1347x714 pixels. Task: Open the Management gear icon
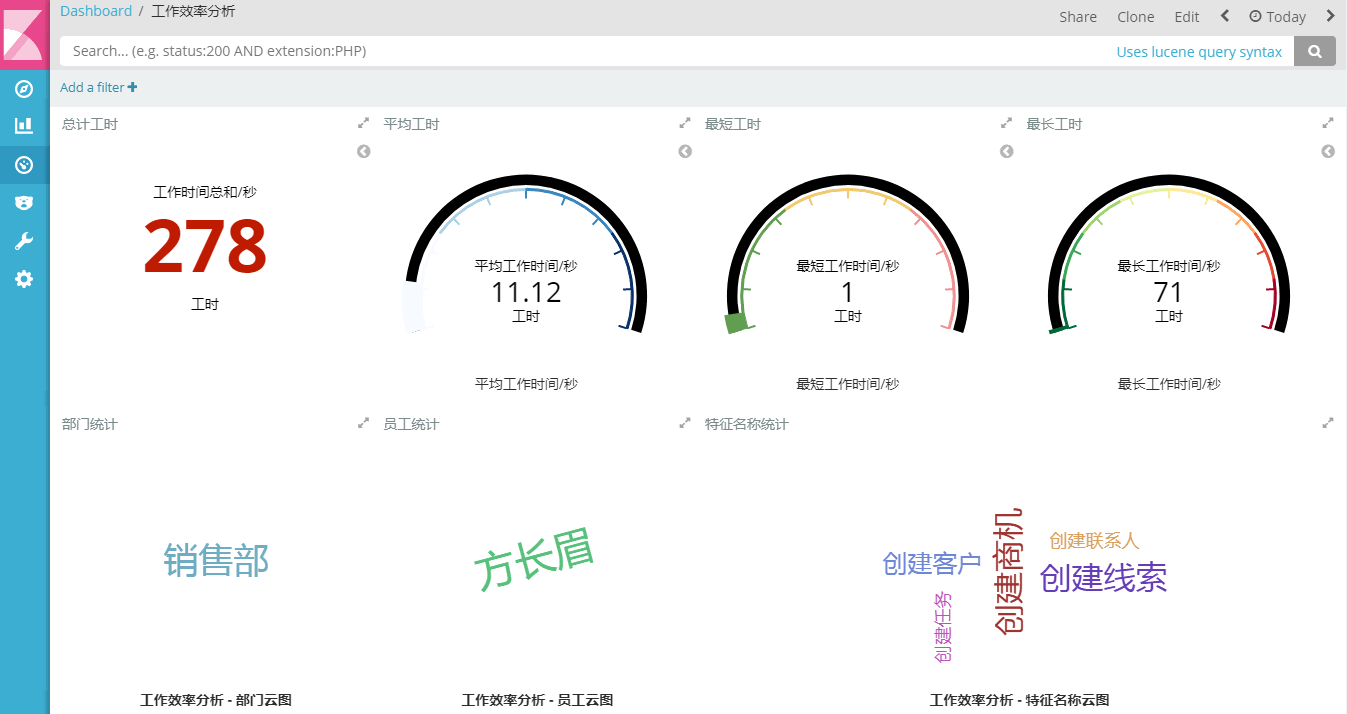(x=24, y=279)
